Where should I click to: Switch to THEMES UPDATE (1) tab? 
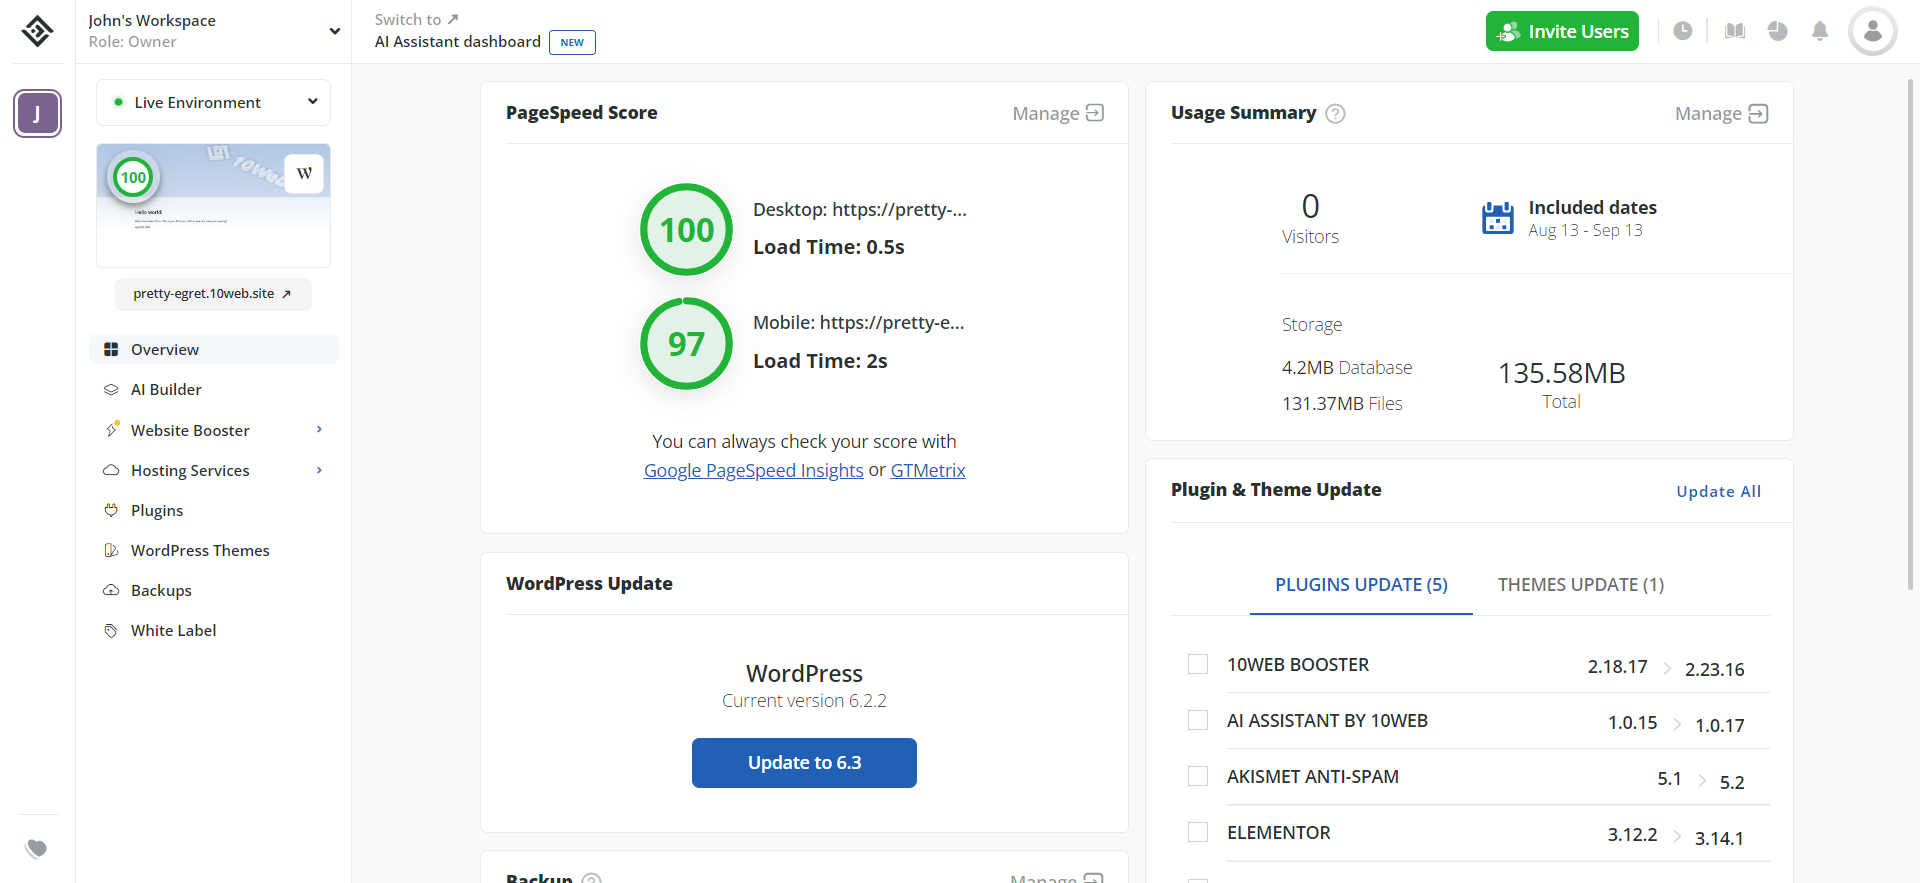click(x=1581, y=585)
